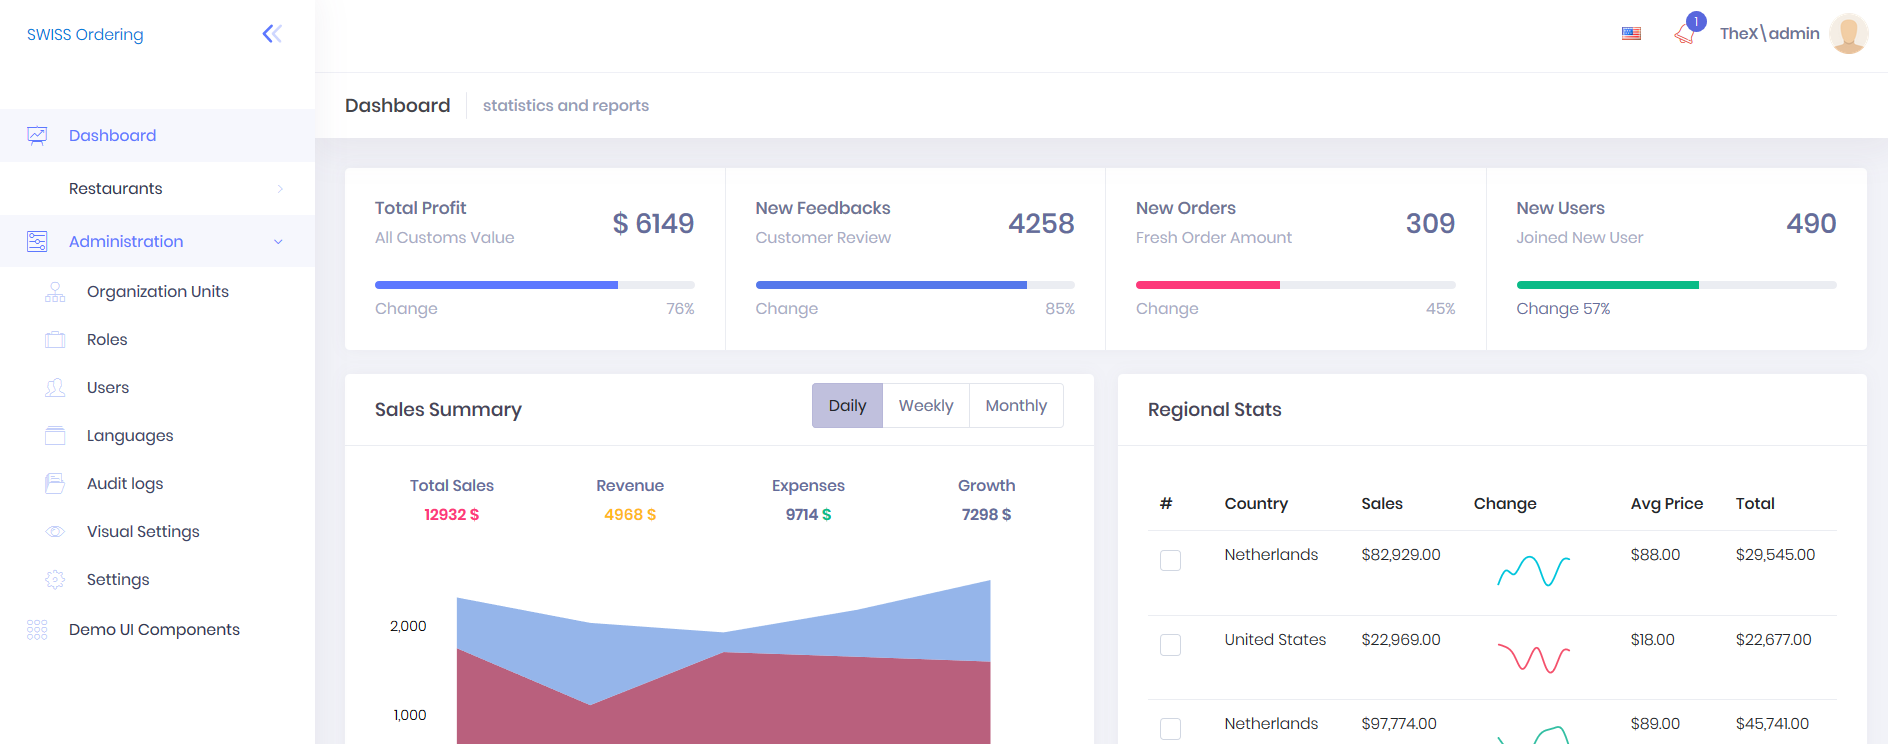Click the Audit logs document icon

(55, 484)
